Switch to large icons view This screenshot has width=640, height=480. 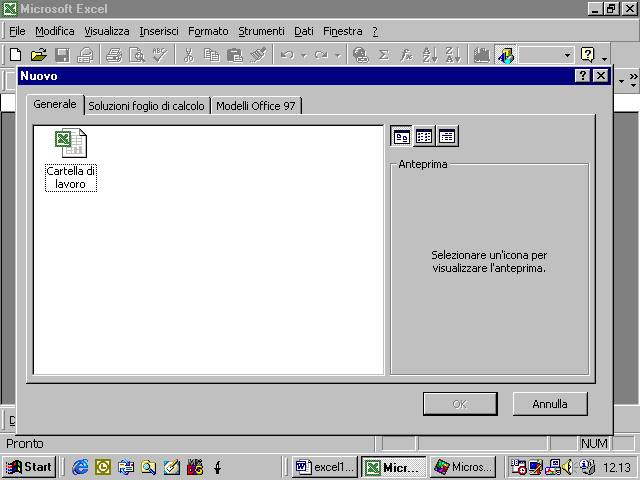(402, 136)
